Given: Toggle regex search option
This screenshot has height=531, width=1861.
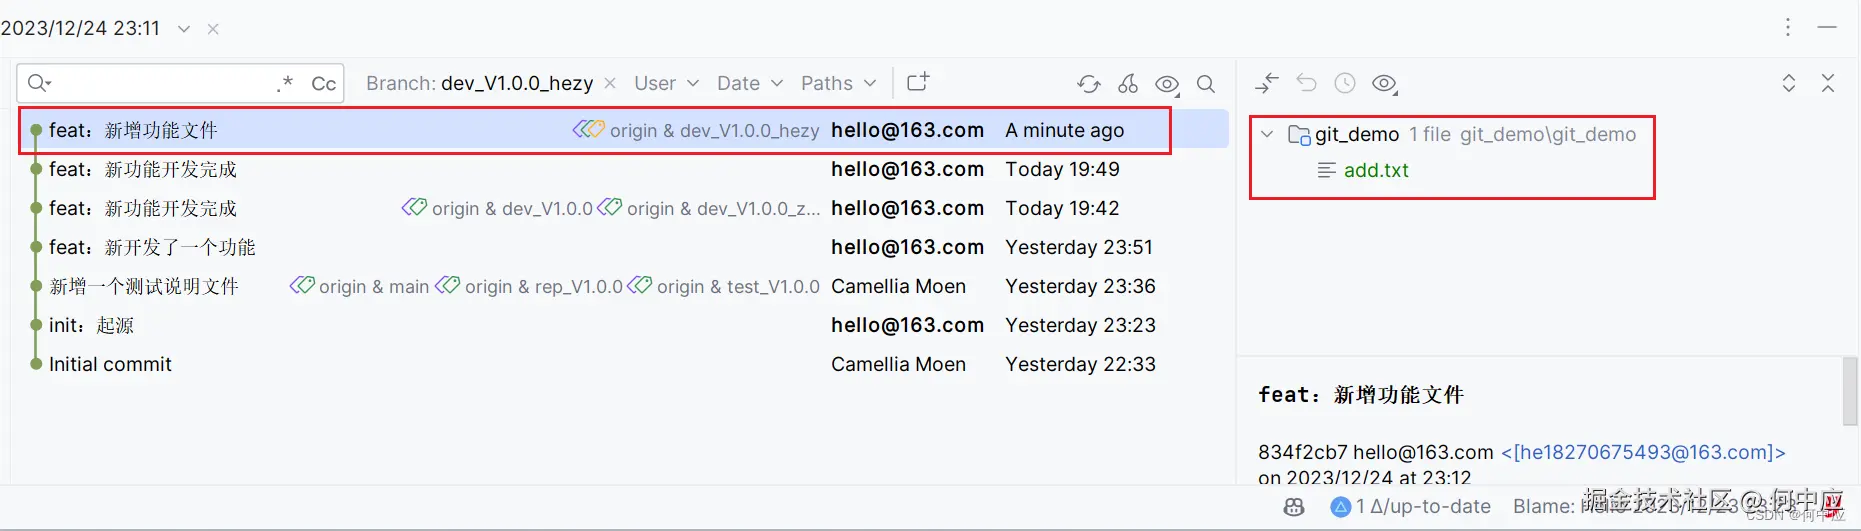Looking at the screenshot, I should pos(285,84).
